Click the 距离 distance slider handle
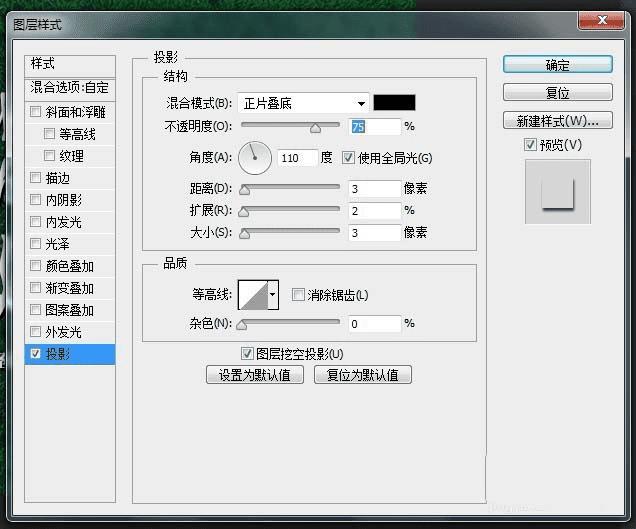The width and height of the screenshot is (636, 529). click(245, 190)
